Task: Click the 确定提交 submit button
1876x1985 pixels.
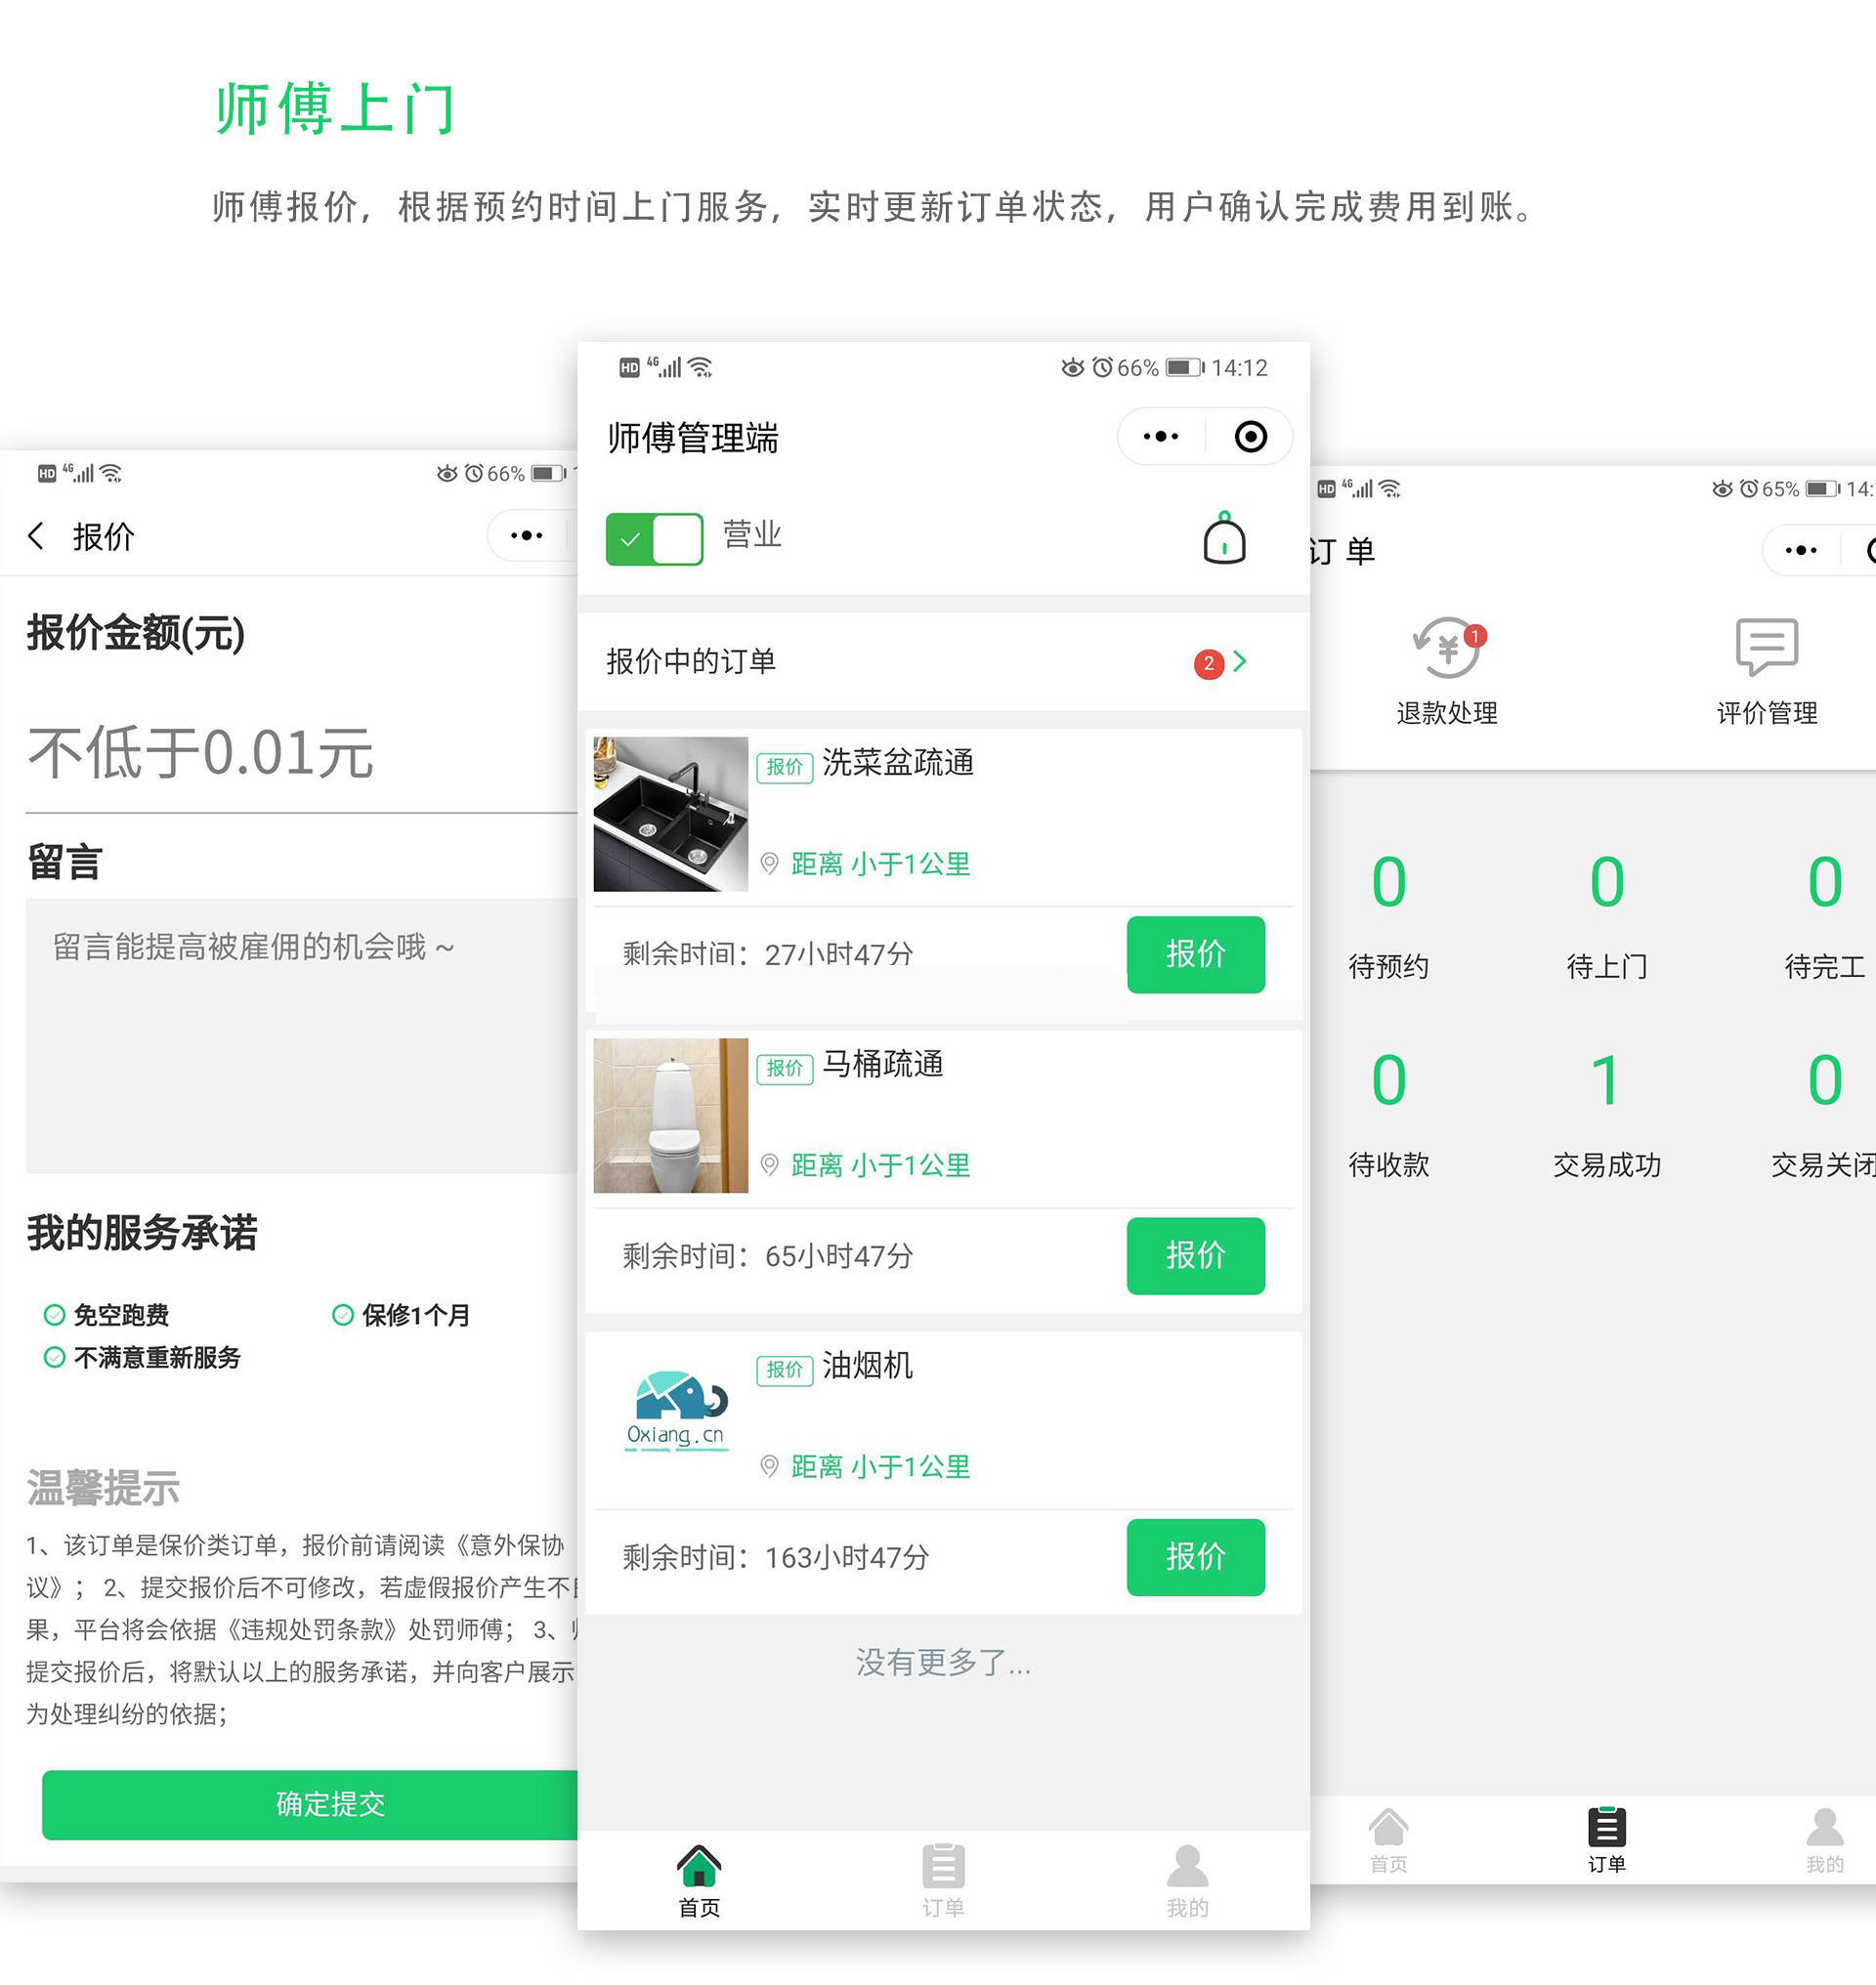Action: click(310, 1805)
